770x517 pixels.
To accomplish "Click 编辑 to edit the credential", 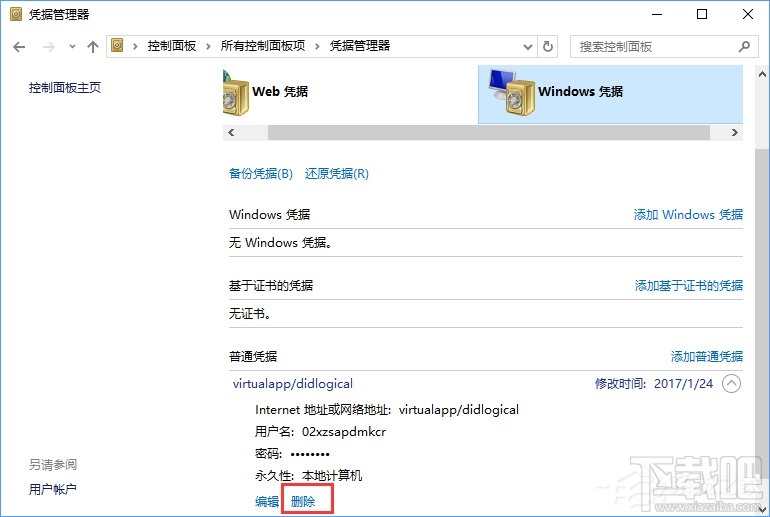I will click(267, 501).
